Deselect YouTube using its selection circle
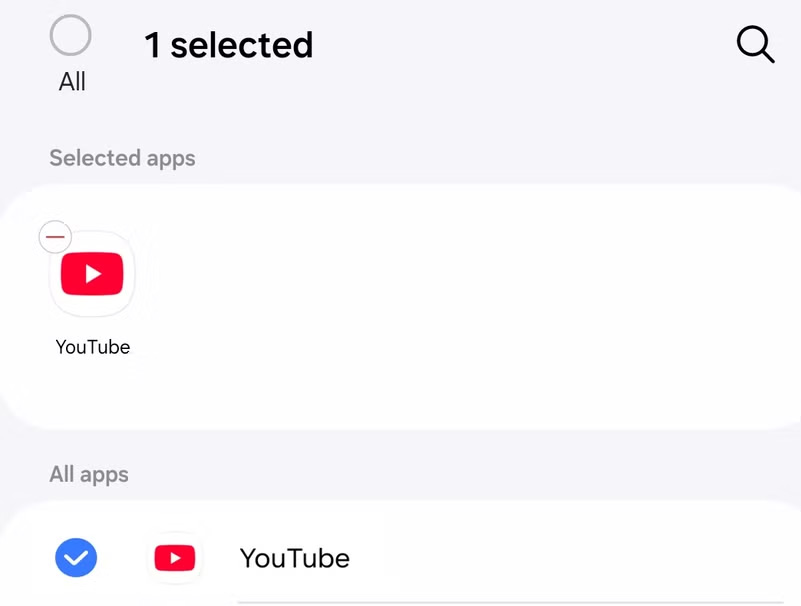 click(75, 557)
